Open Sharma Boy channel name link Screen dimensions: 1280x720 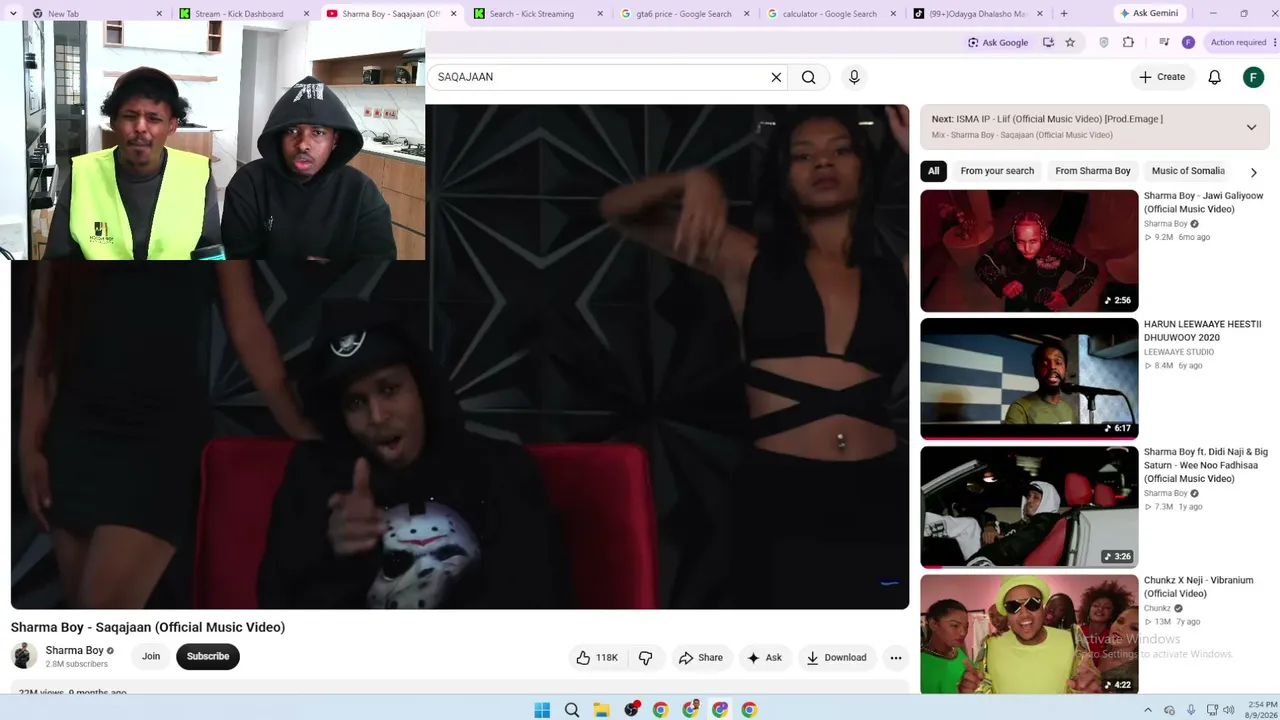(x=74, y=650)
